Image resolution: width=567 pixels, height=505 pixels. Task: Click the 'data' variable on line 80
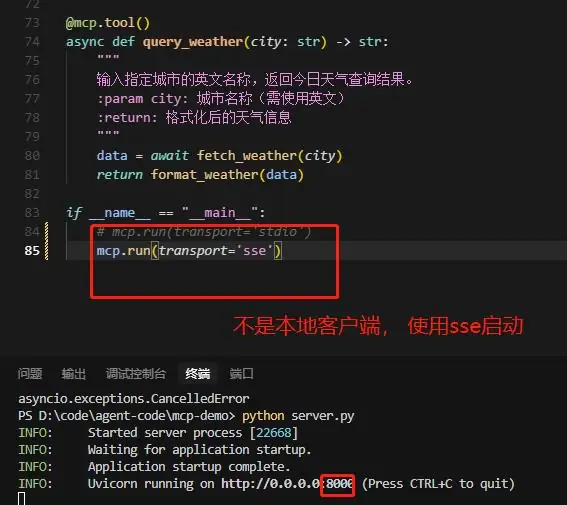point(112,156)
